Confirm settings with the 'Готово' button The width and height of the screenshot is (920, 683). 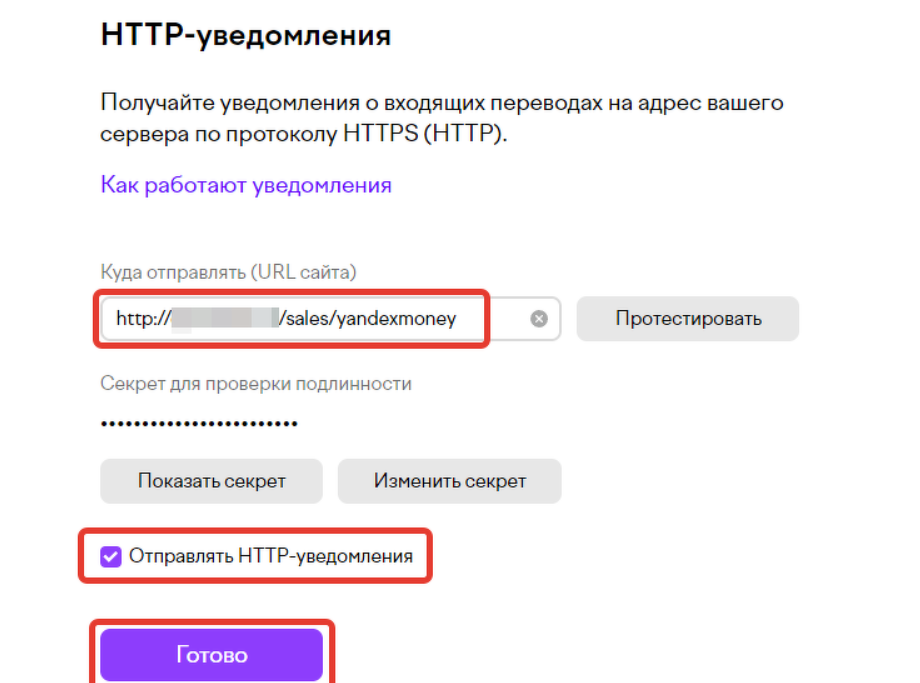pos(211,655)
